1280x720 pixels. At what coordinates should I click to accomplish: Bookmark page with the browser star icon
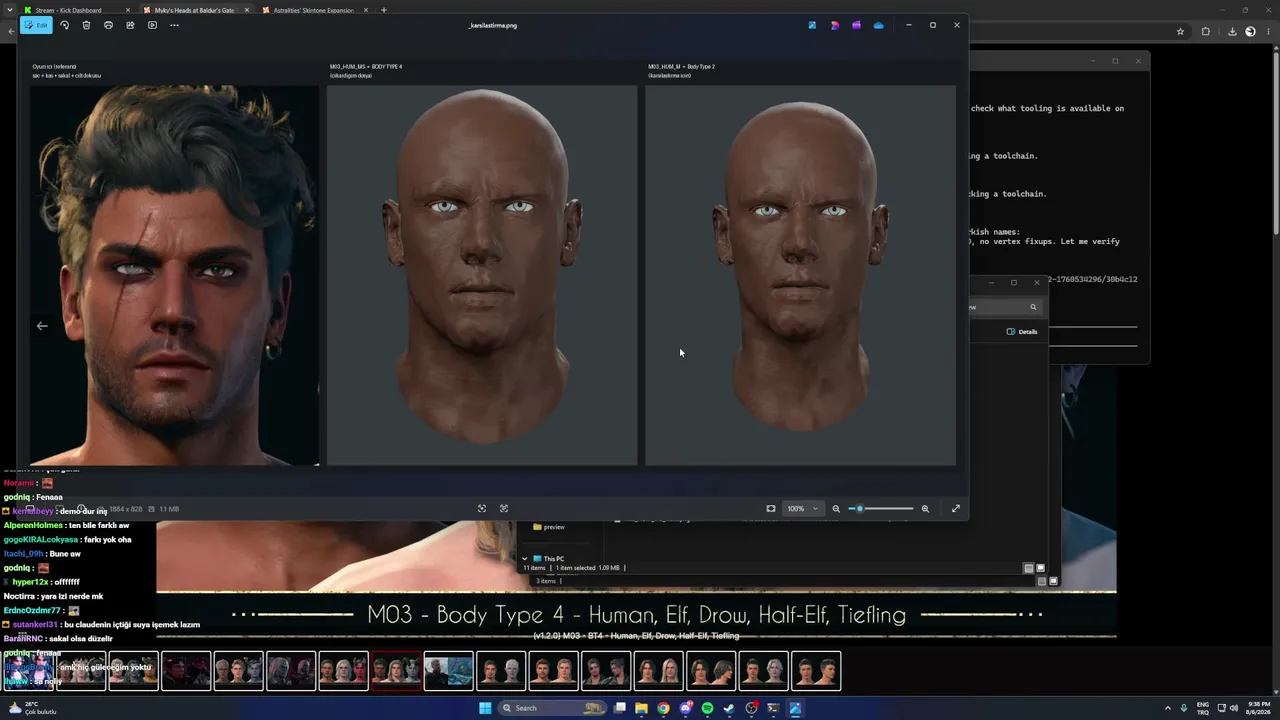pyautogui.click(x=1180, y=32)
